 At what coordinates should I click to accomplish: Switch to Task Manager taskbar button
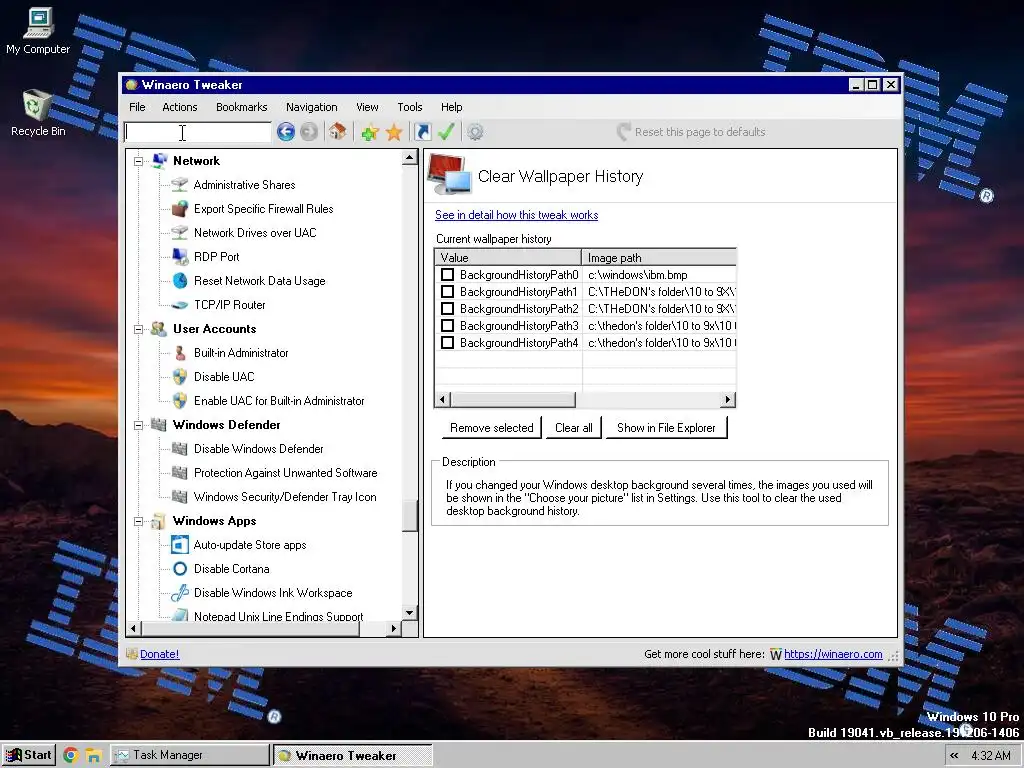189,755
